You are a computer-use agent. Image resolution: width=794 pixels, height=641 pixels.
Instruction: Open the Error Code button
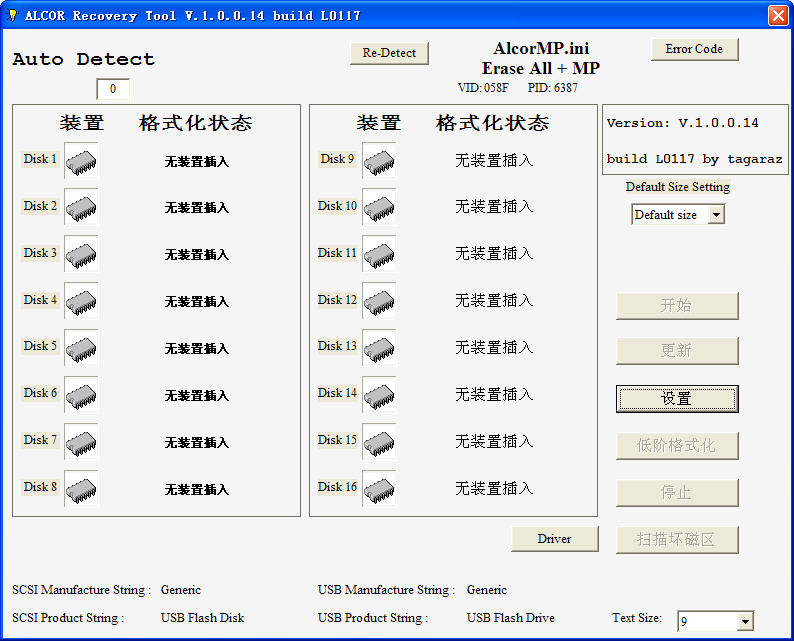(694, 49)
